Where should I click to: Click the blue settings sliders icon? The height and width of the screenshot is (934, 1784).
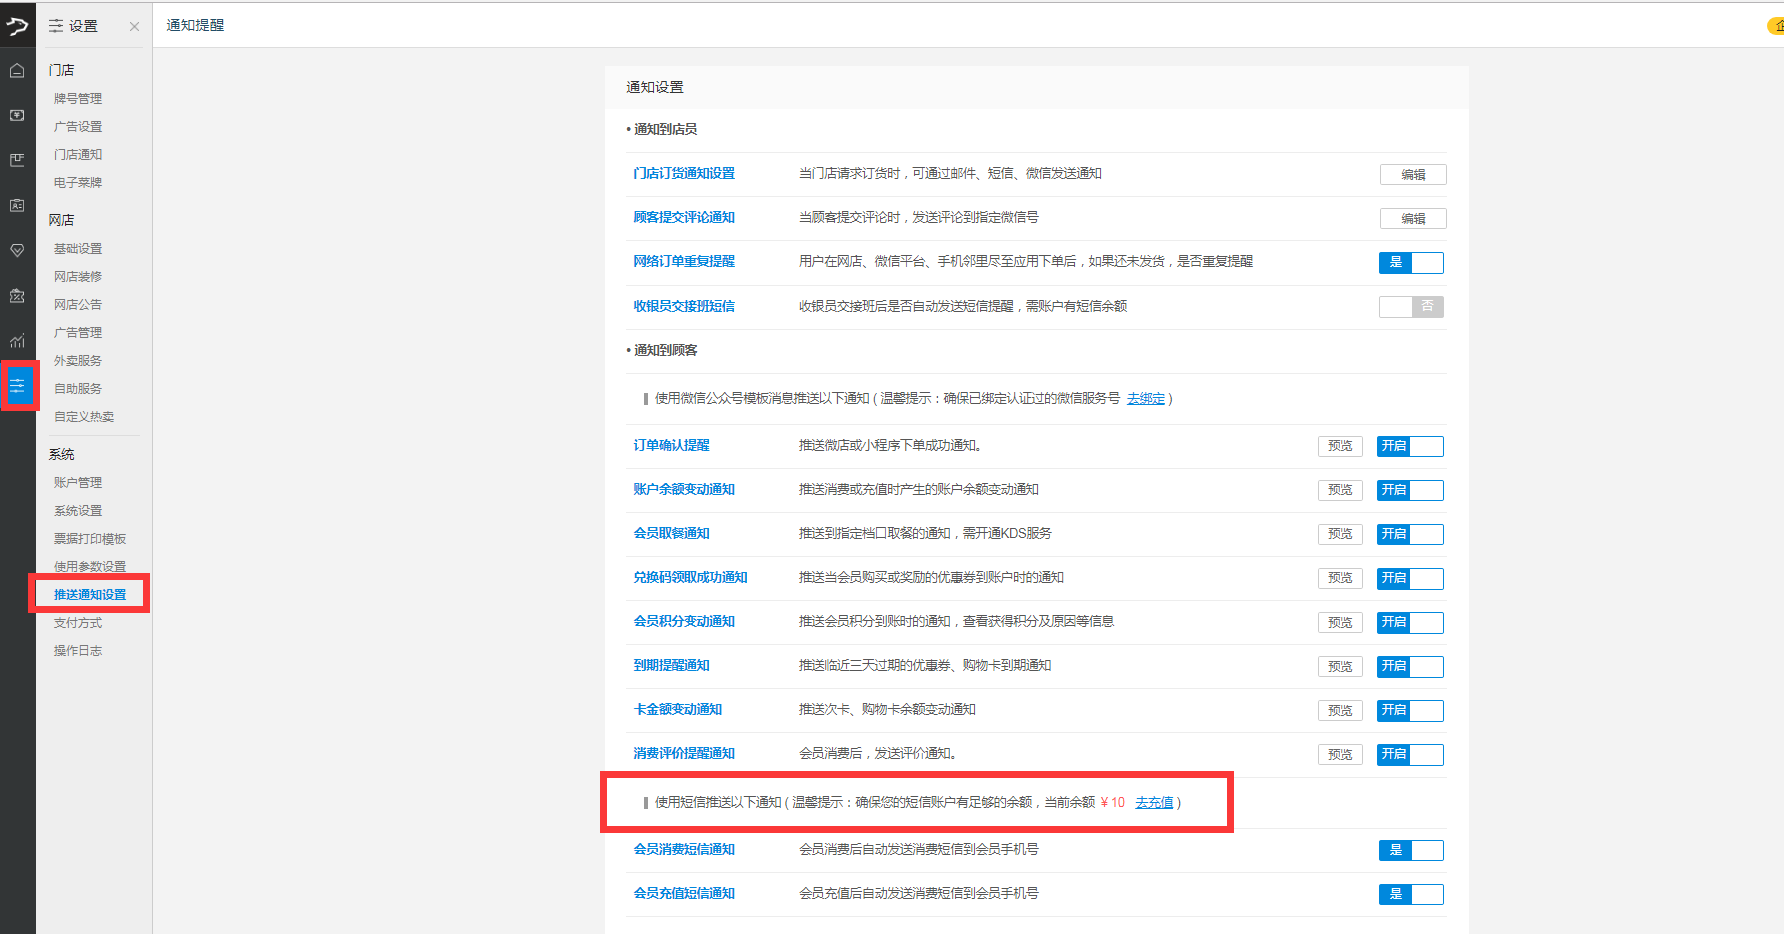[18, 386]
